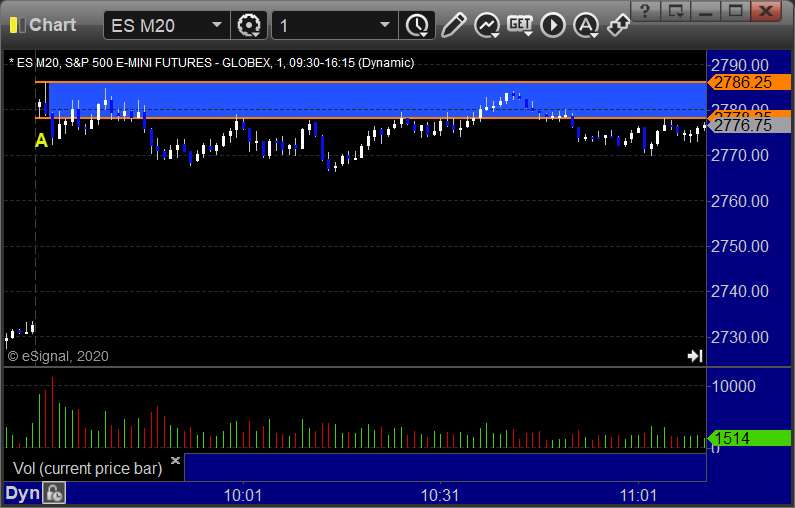The width and height of the screenshot is (795, 508).
Task: Close the chart window
Action: click(766, 10)
